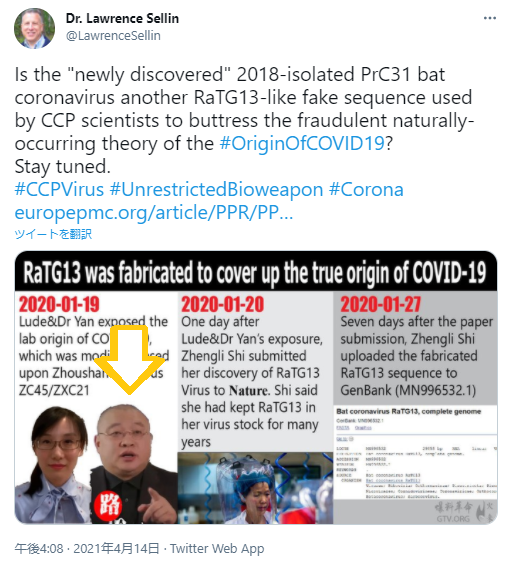Click the GenBank RaTG13 genome screenshot panel

pyautogui.click(x=415, y=452)
